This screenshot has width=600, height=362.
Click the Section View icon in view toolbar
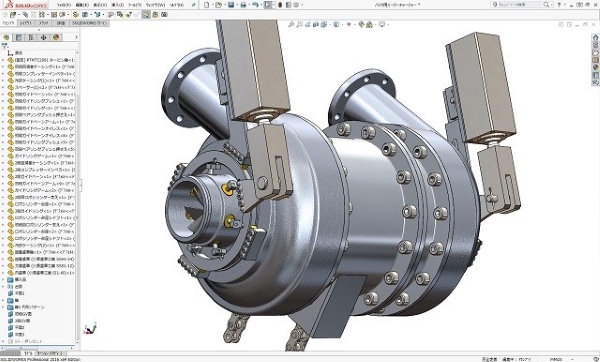tap(316, 24)
